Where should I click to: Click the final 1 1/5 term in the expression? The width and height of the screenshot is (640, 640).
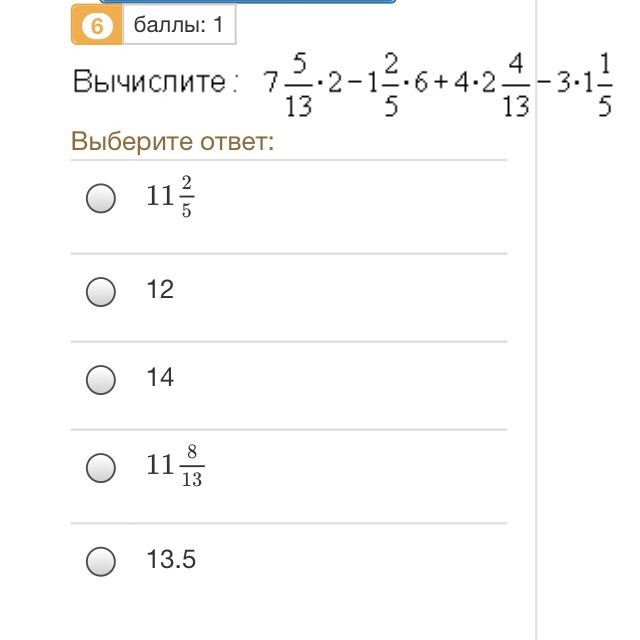pyautogui.click(x=594, y=83)
